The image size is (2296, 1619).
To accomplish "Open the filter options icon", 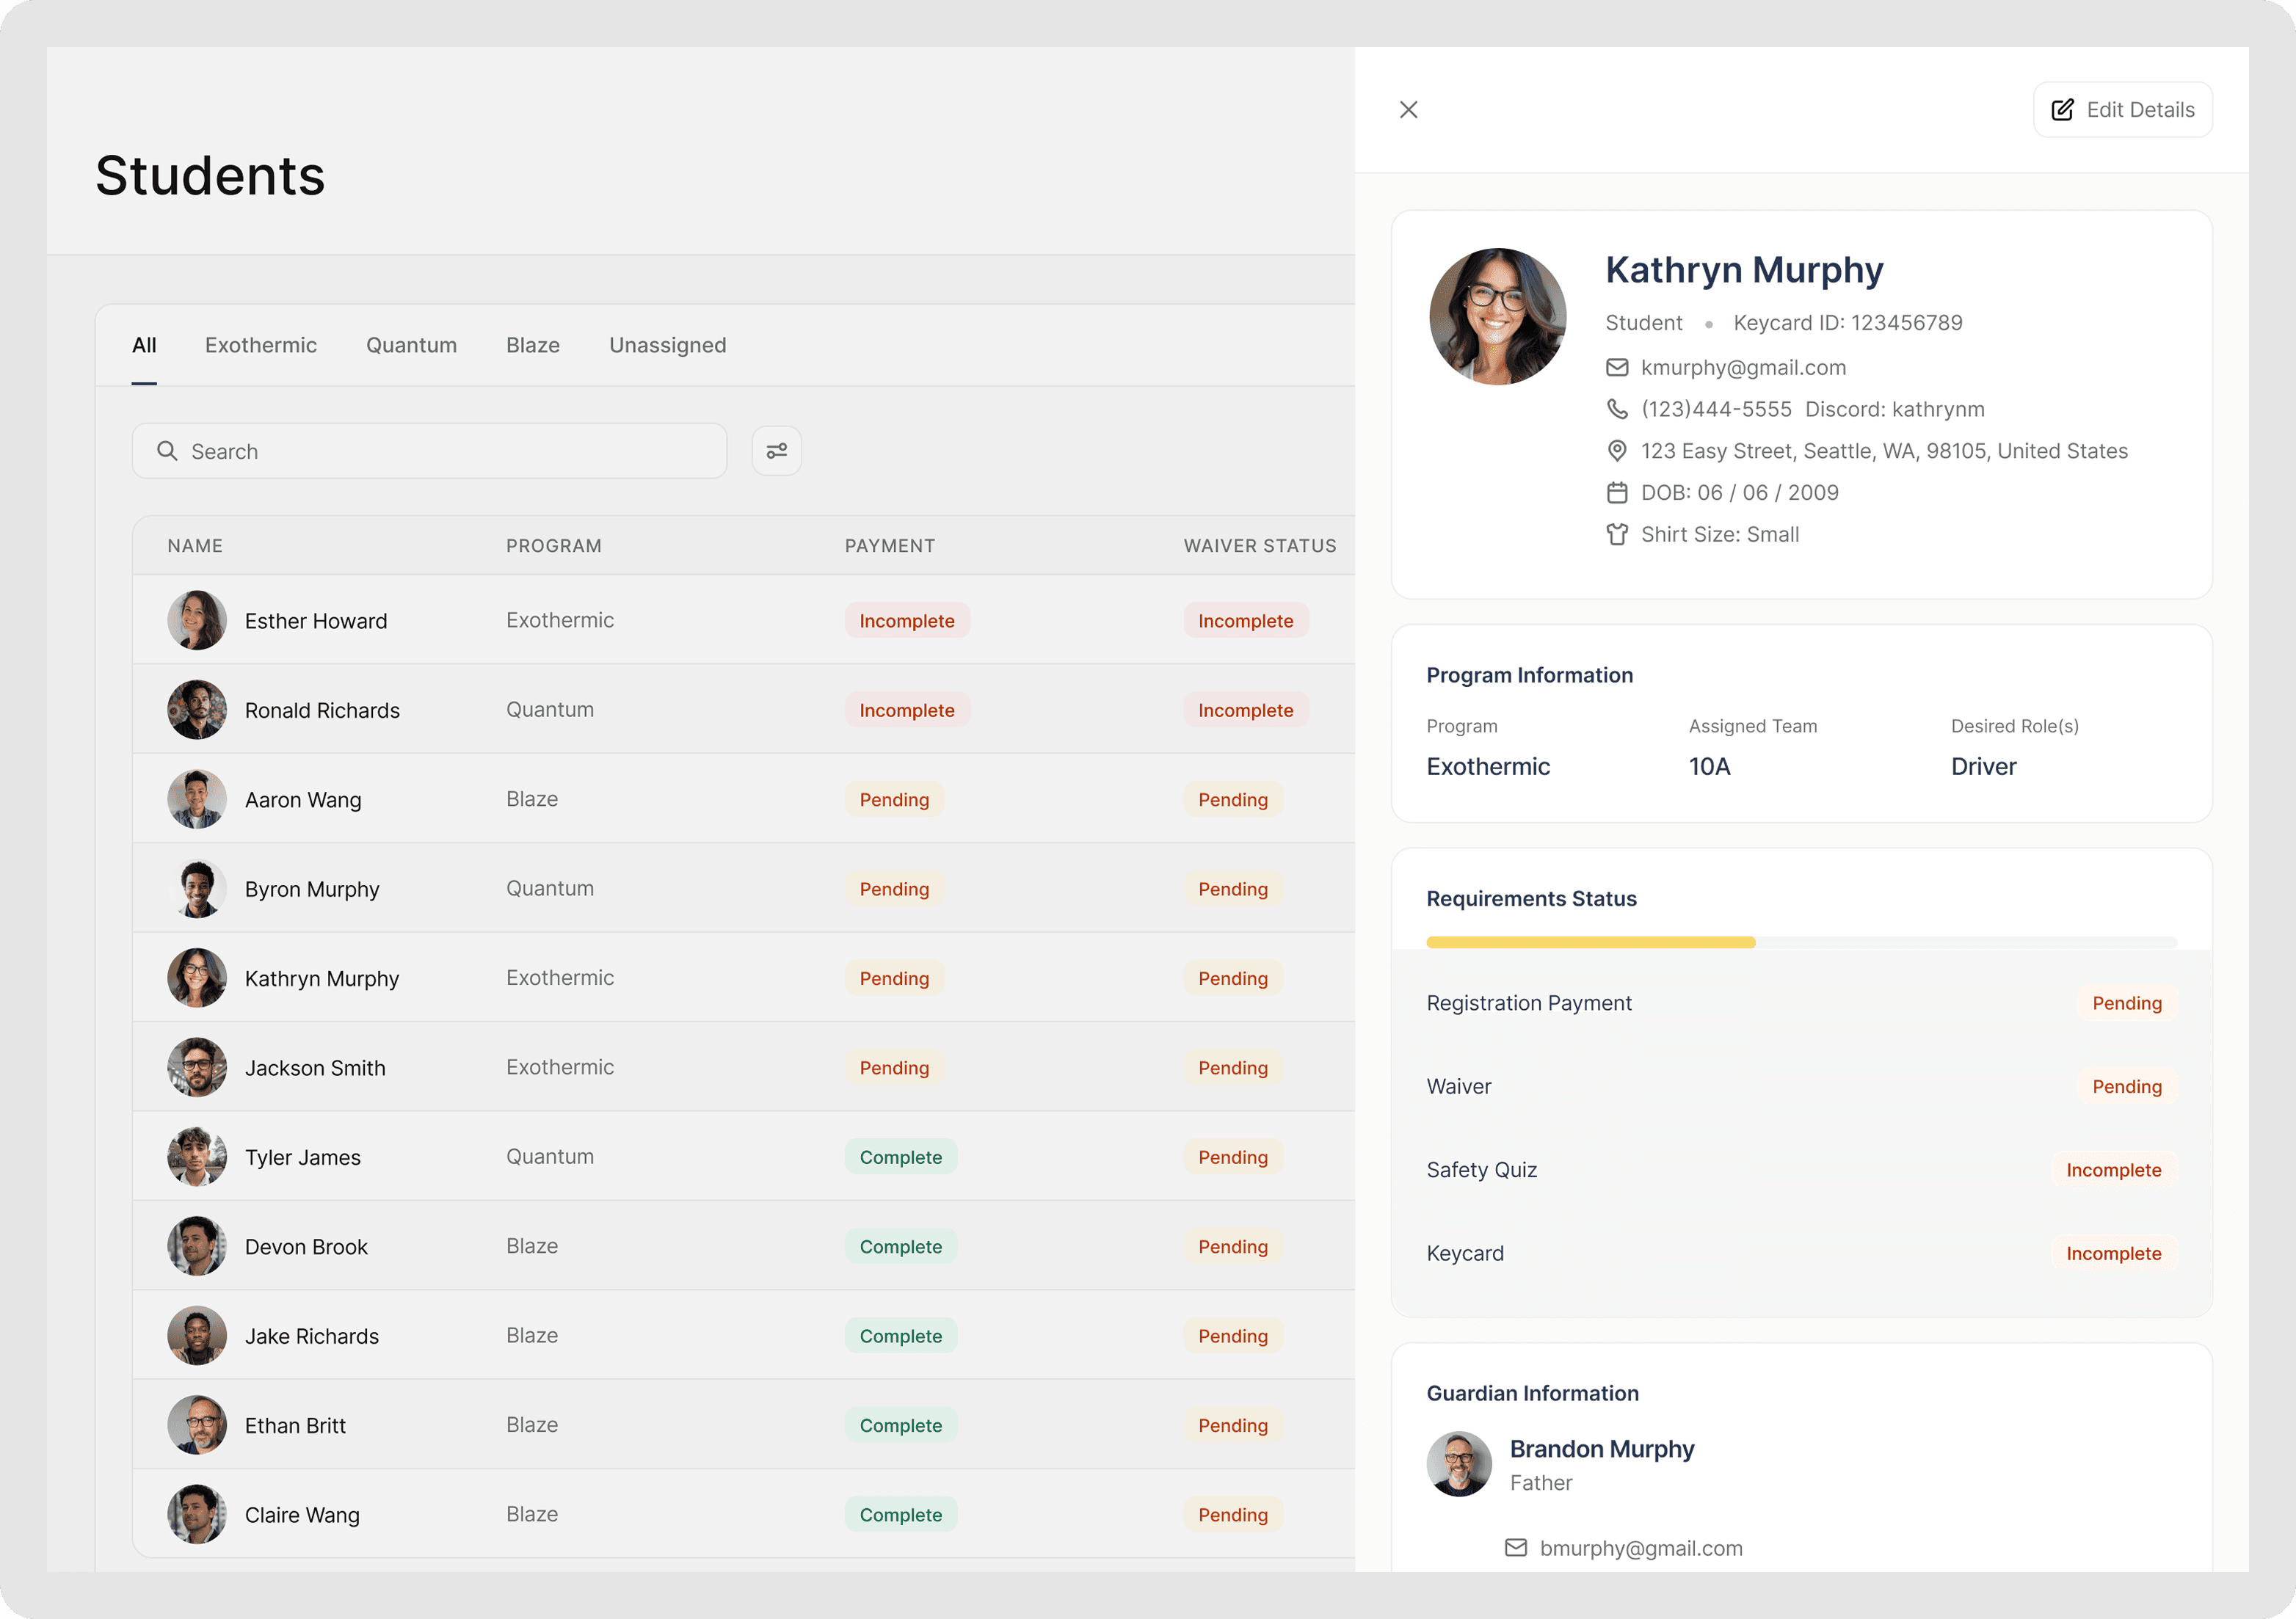I will 776,451.
